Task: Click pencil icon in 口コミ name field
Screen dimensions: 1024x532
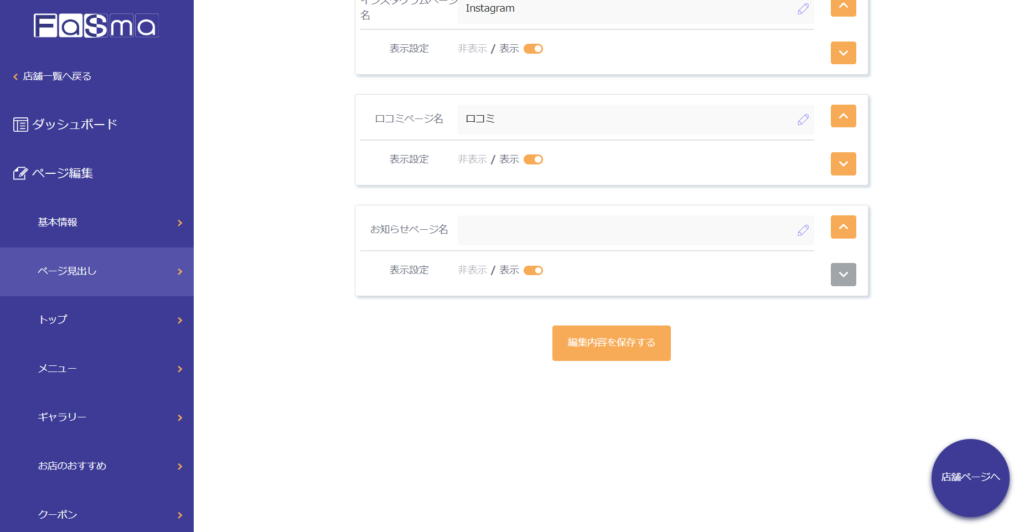Action: (803, 119)
